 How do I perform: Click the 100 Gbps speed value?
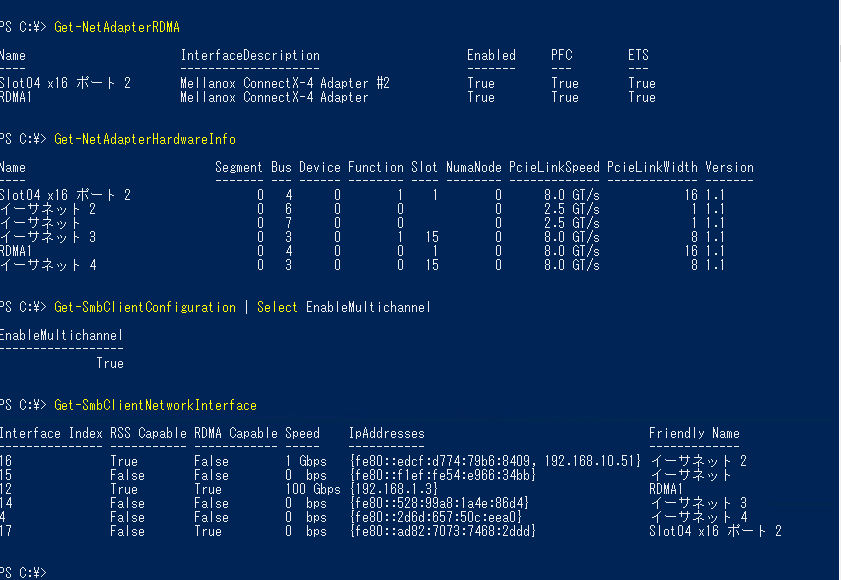[313, 489]
